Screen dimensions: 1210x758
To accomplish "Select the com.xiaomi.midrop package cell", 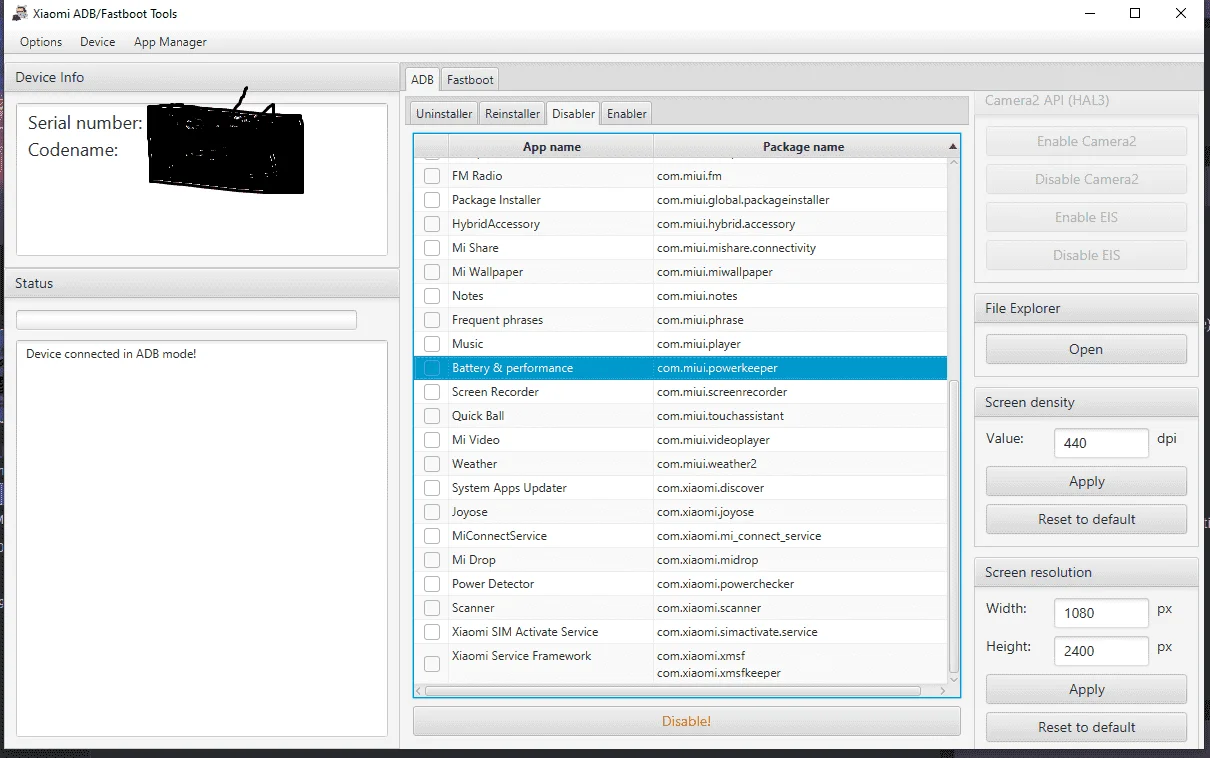I will pos(800,560).
